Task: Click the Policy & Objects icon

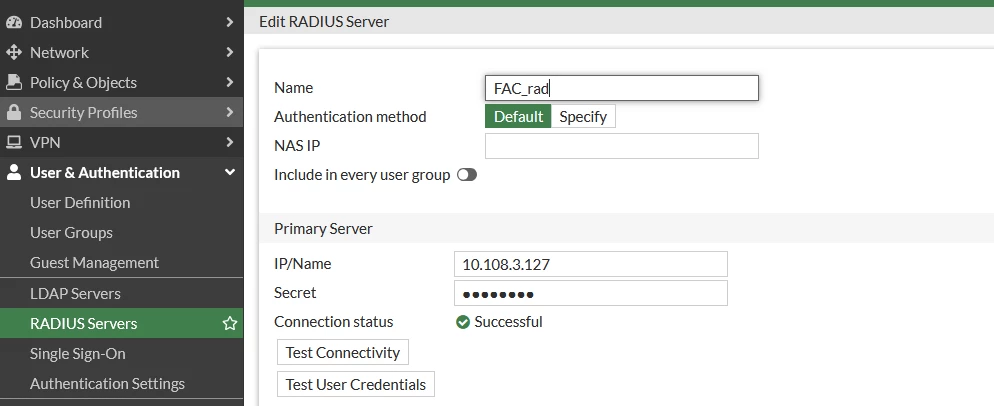Action: tap(14, 82)
